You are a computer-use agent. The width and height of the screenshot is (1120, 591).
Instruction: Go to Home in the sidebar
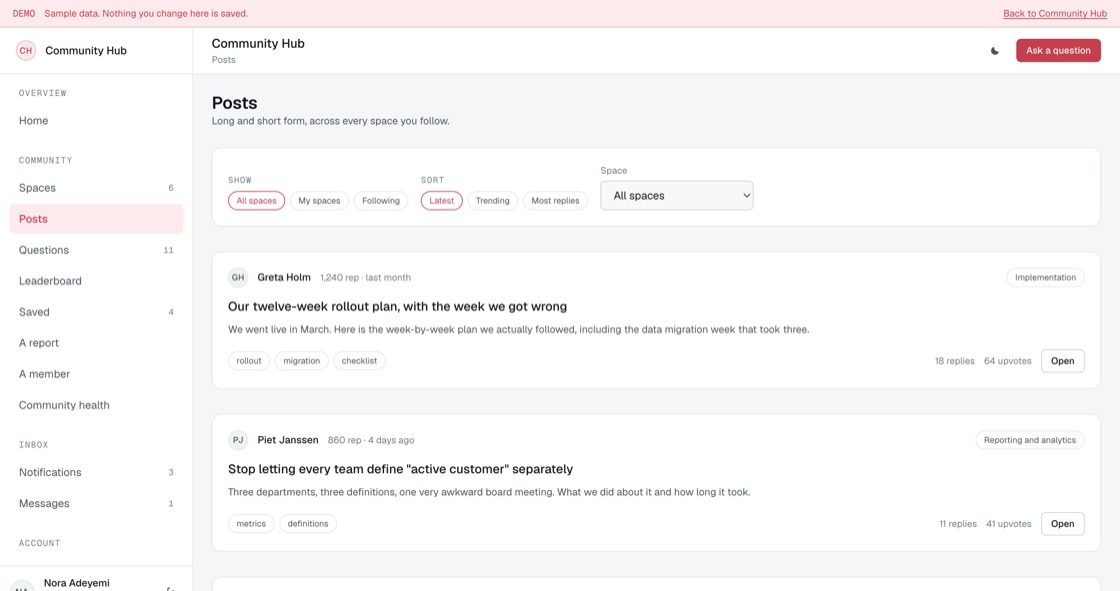coord(96,121)
